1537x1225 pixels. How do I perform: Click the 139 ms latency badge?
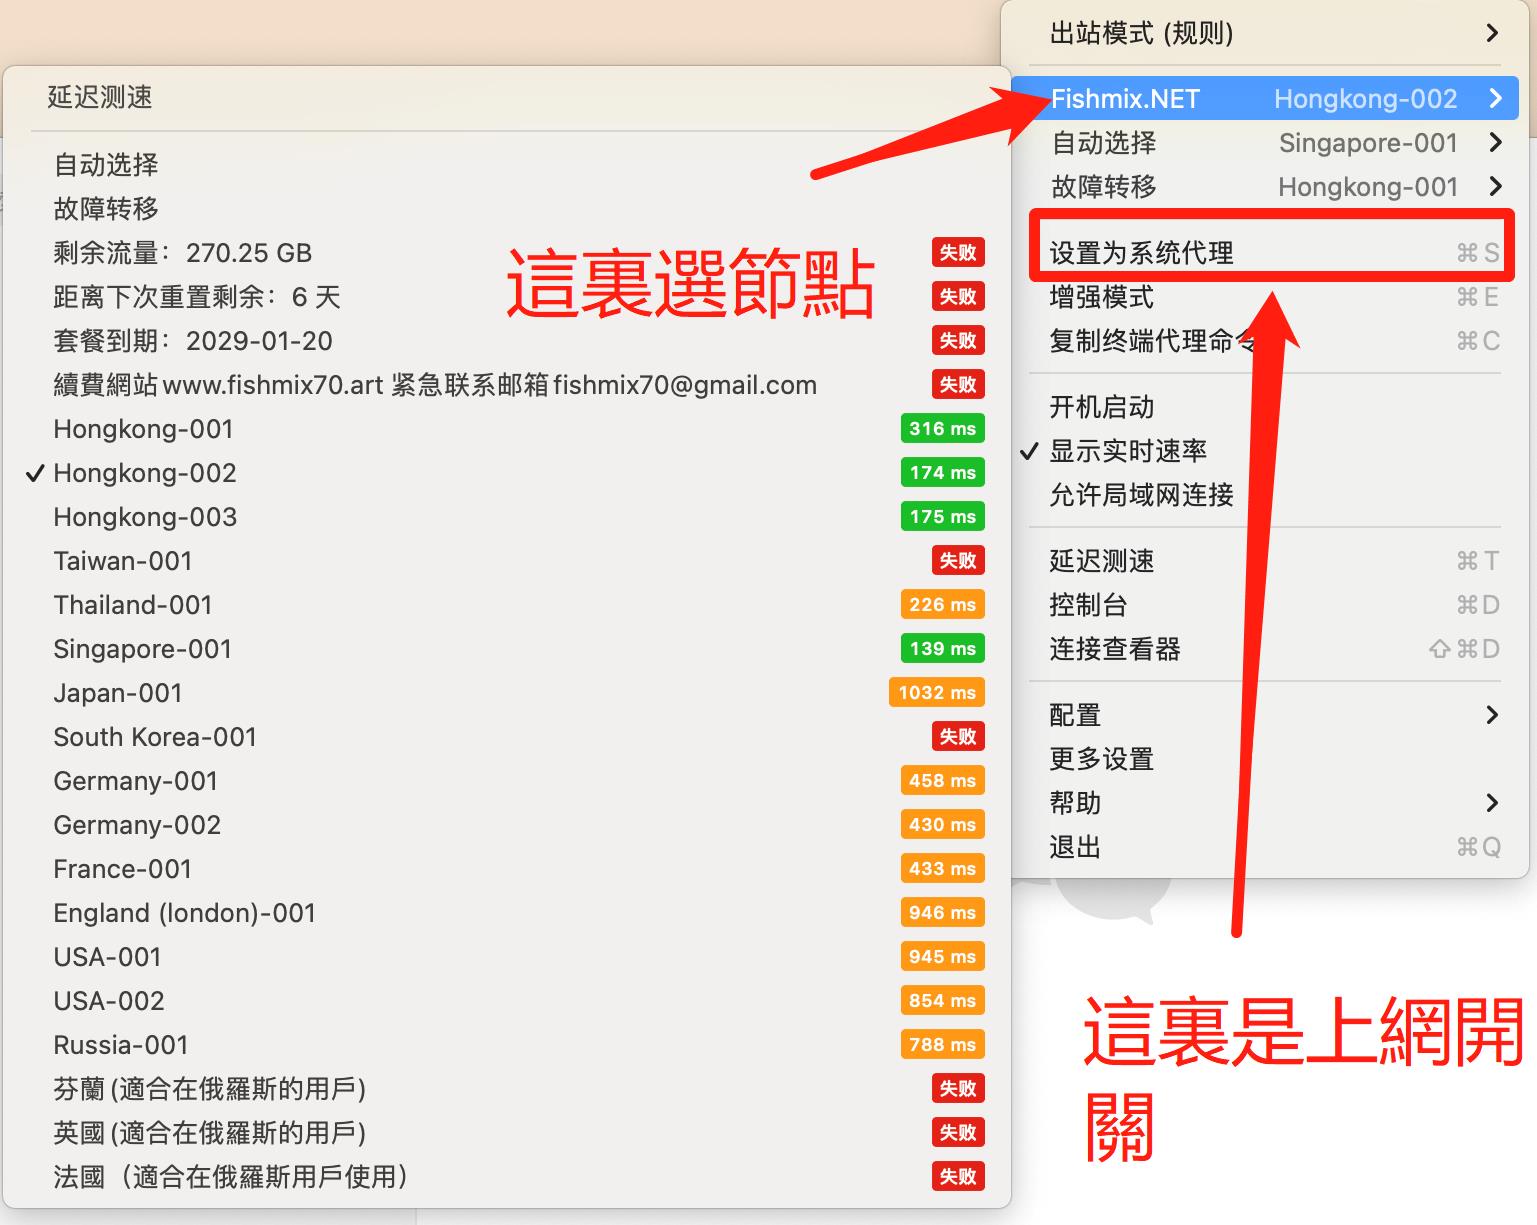[x=942, y=649]
